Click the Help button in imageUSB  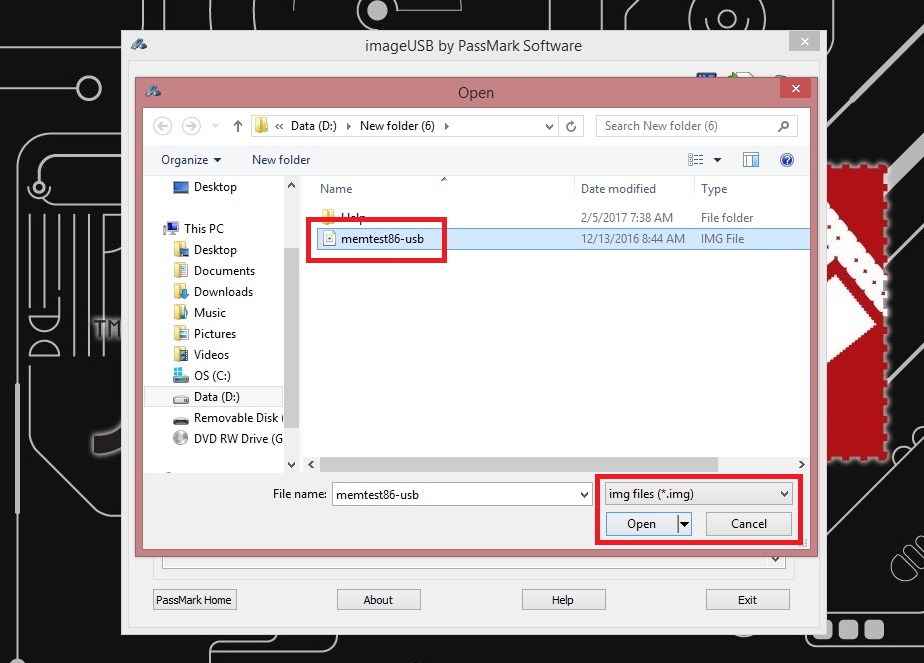[x=563, y=600]
